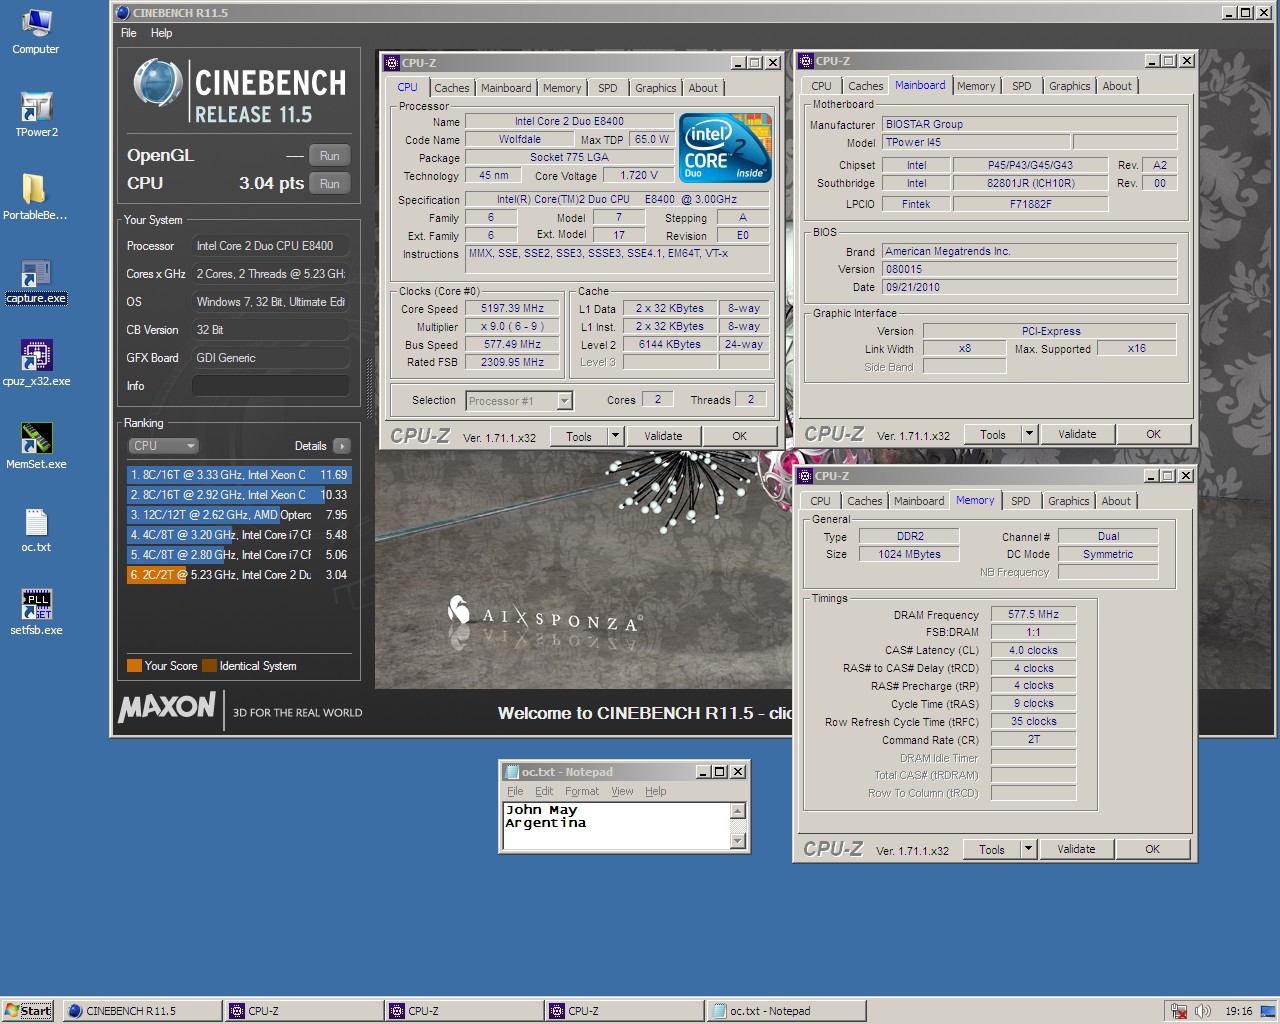
Task: Open the Cinebench Help menu
Action: click(161, 33)
